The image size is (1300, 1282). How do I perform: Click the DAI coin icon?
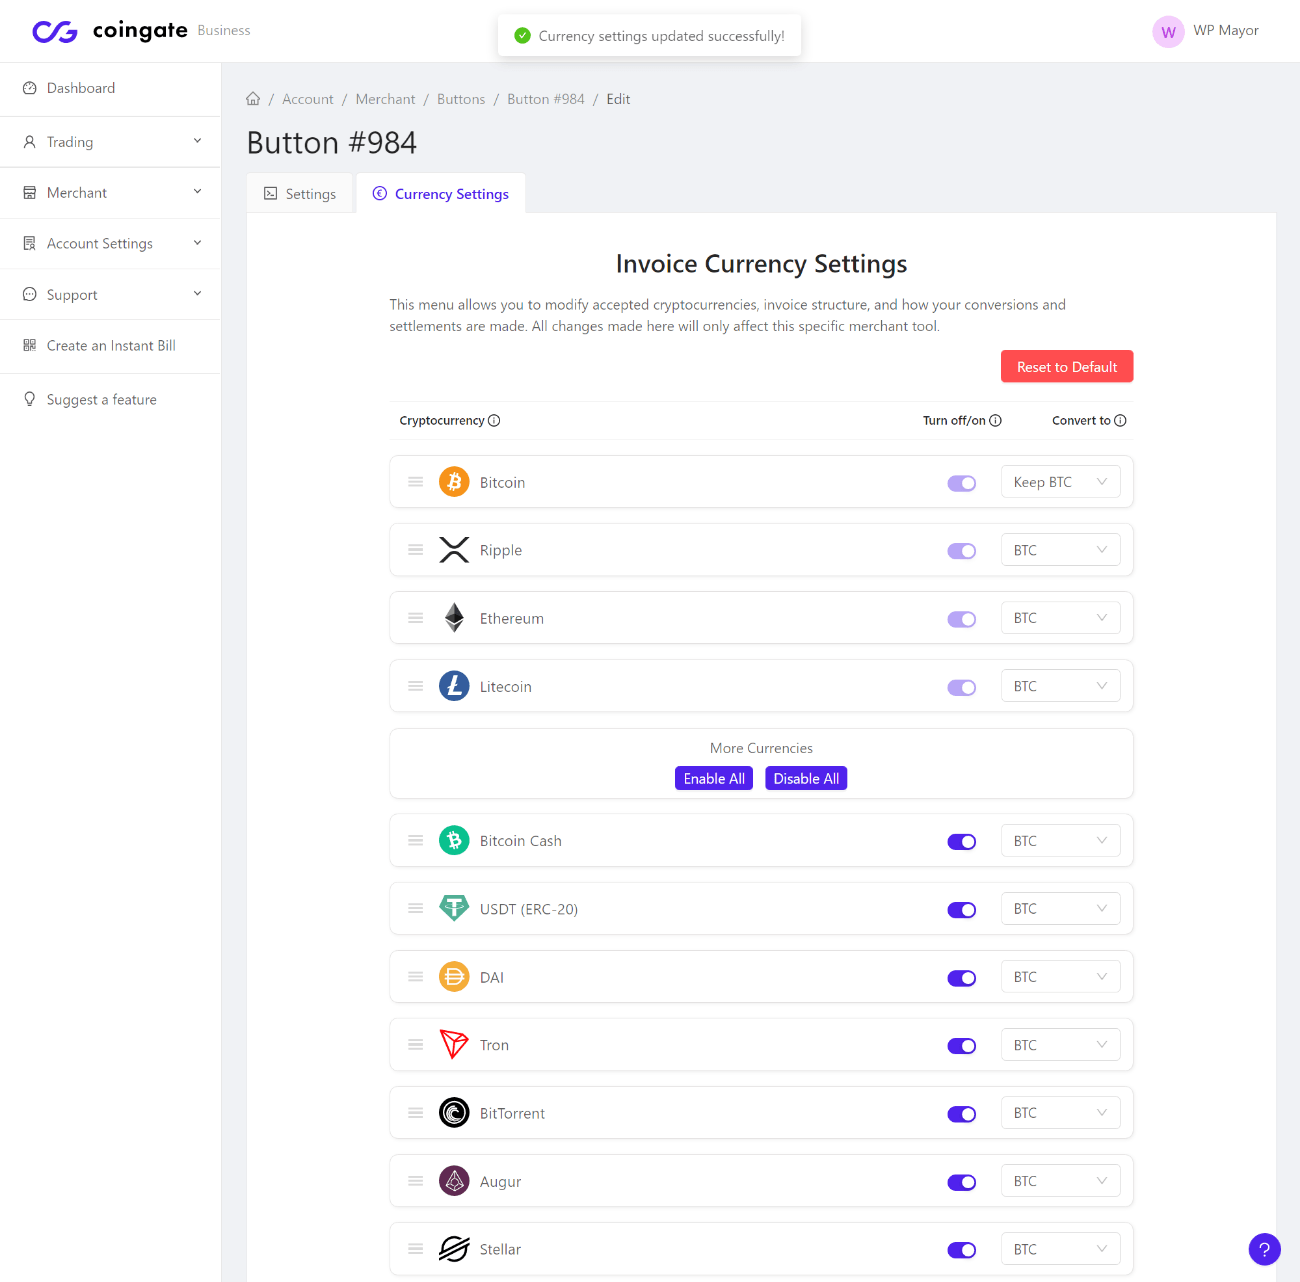pyautogui.click(x=454, y=976)
